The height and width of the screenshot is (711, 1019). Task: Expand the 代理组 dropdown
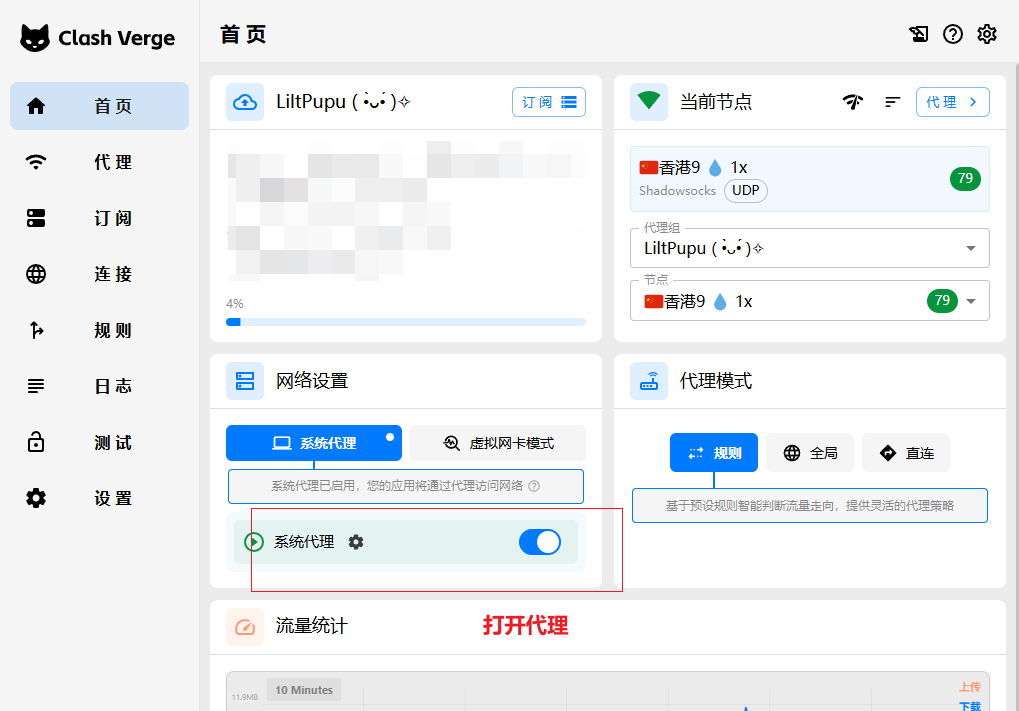[970, 248]
